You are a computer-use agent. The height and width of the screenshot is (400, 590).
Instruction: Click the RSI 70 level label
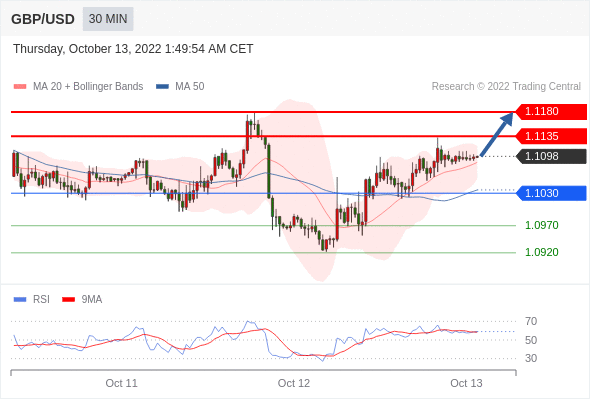[x=531, y=321]
